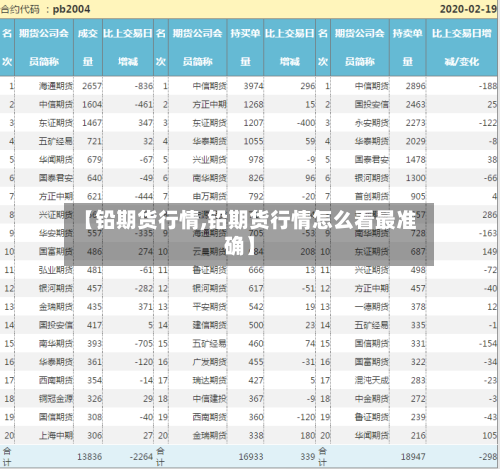Click short position value 2896

pos(416,86)
